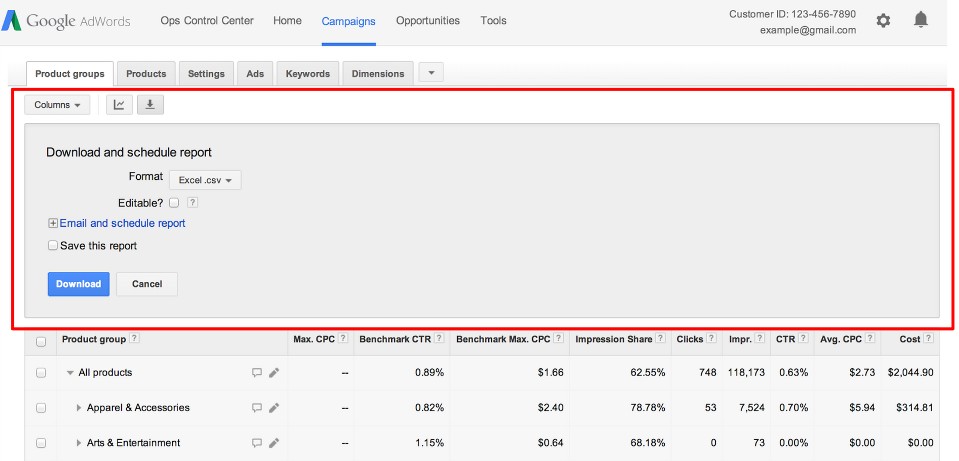Switch to the Ads tab
The image size is (959, 461).
point(255,74)
